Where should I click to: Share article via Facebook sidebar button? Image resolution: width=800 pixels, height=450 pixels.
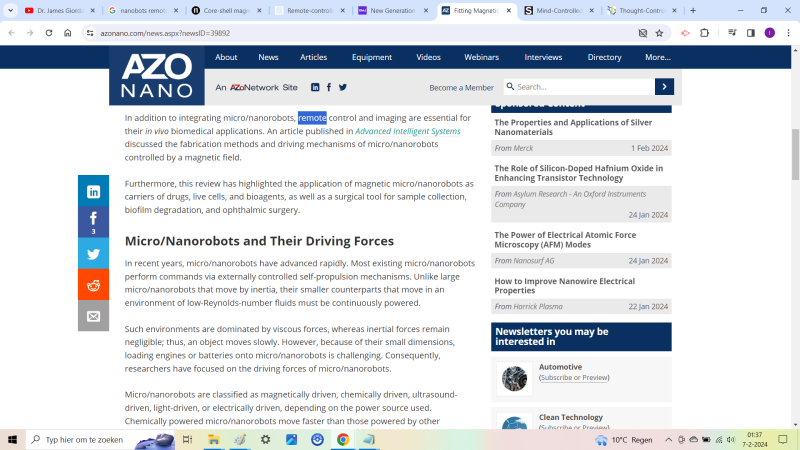coord(93,221)
